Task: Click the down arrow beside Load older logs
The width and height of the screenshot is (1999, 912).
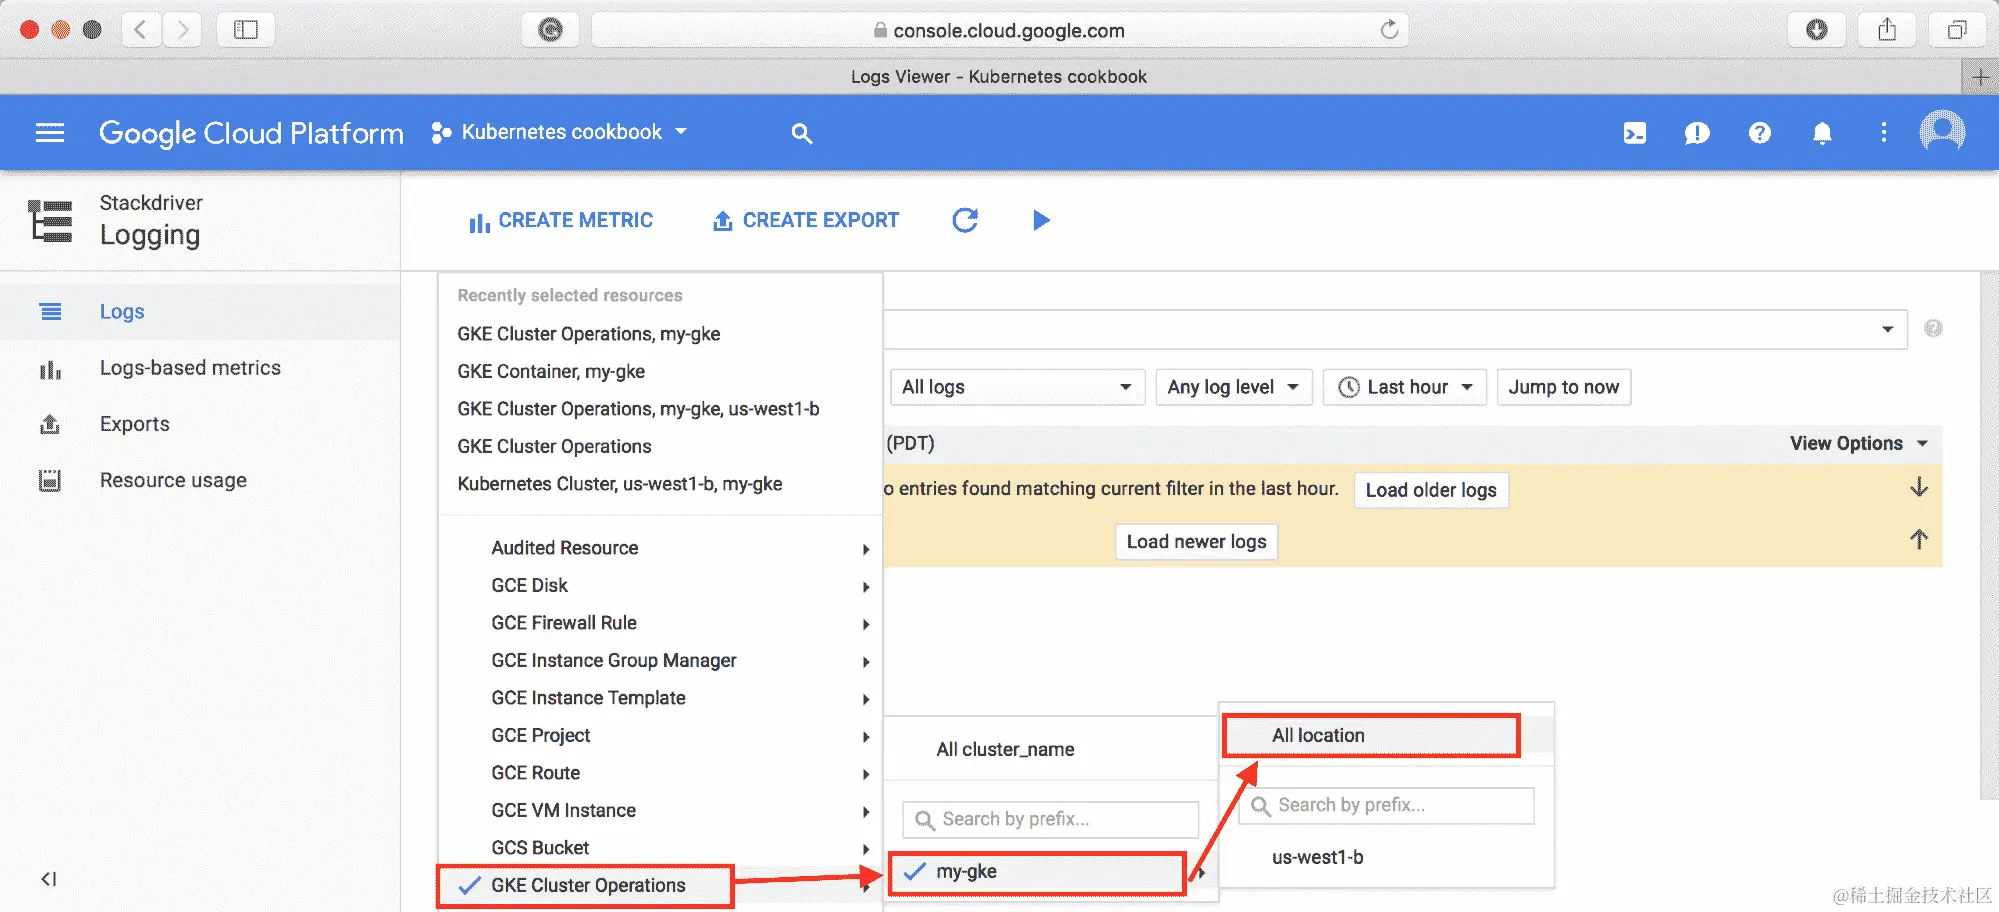Action: [x=1919, y=487]
